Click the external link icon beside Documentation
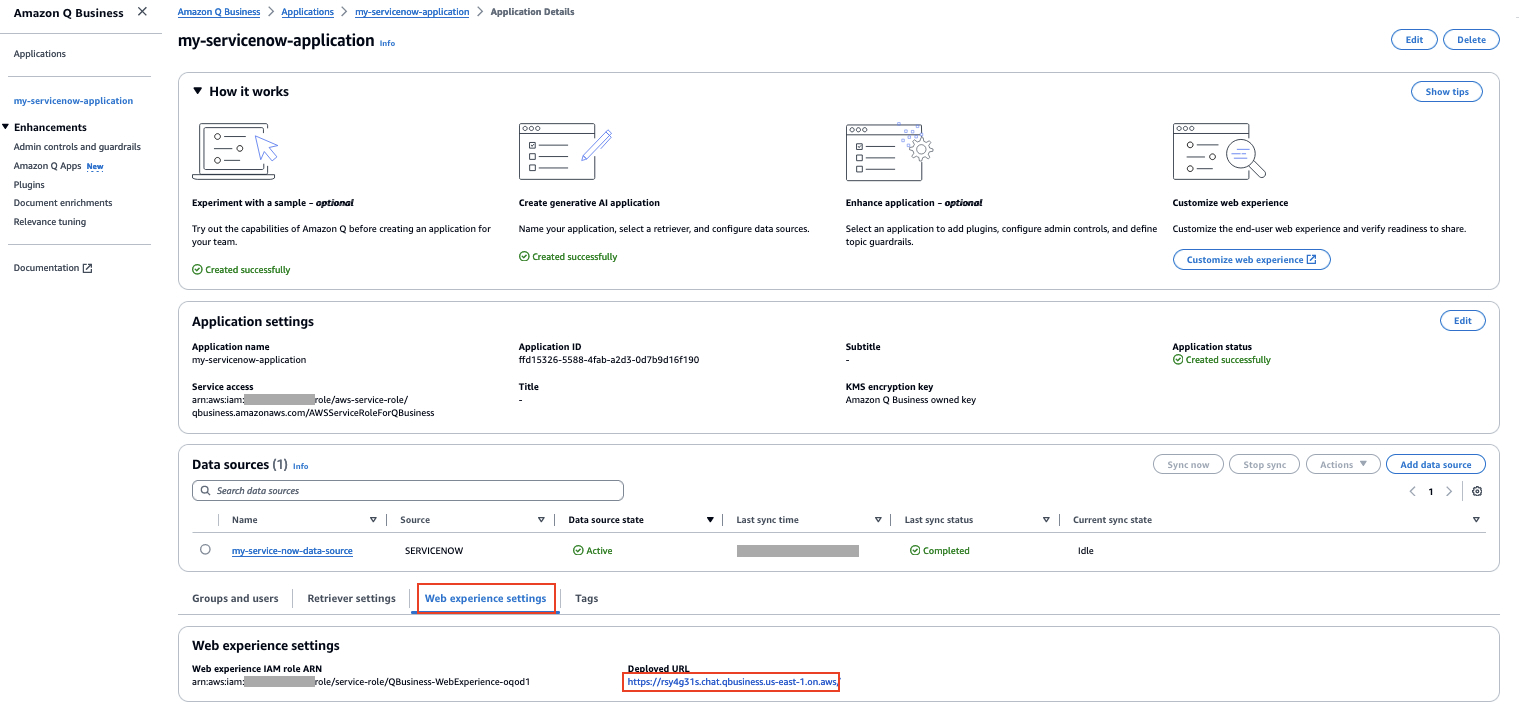 tap(87, 268)
